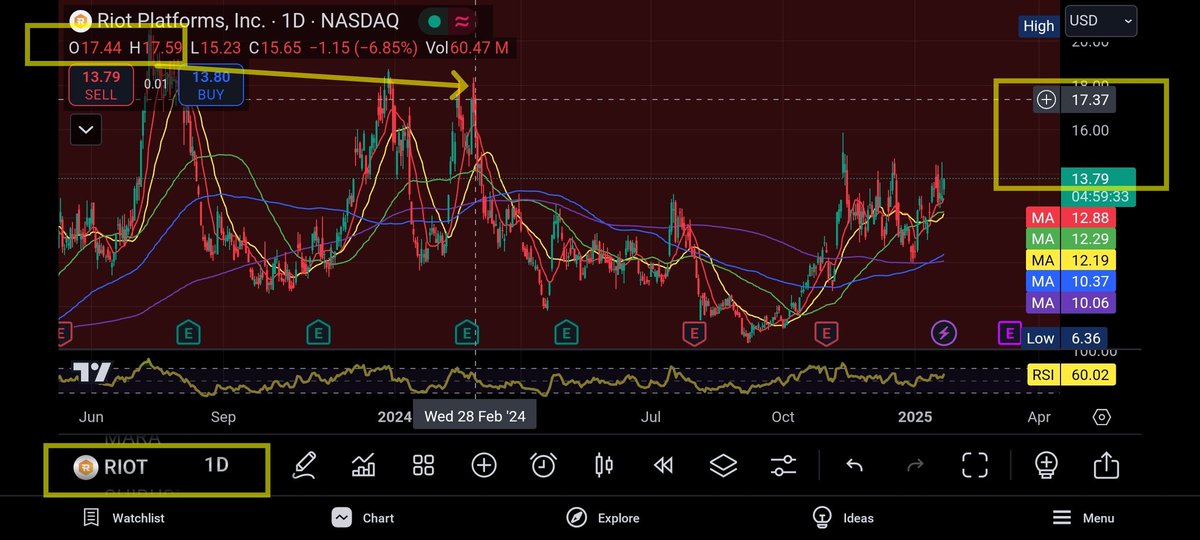Viewport: 1200px width, 540px height.
Task: Tap the 13.79 SELL button
Action: (x=100, y=84)
